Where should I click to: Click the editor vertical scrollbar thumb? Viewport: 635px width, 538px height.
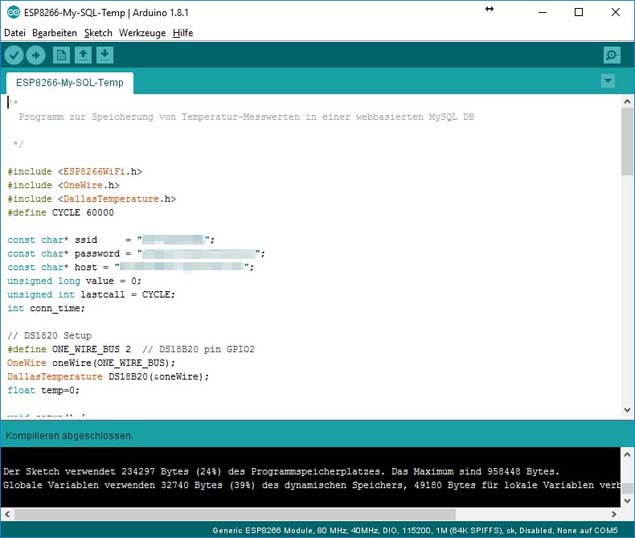pos(627,142)
